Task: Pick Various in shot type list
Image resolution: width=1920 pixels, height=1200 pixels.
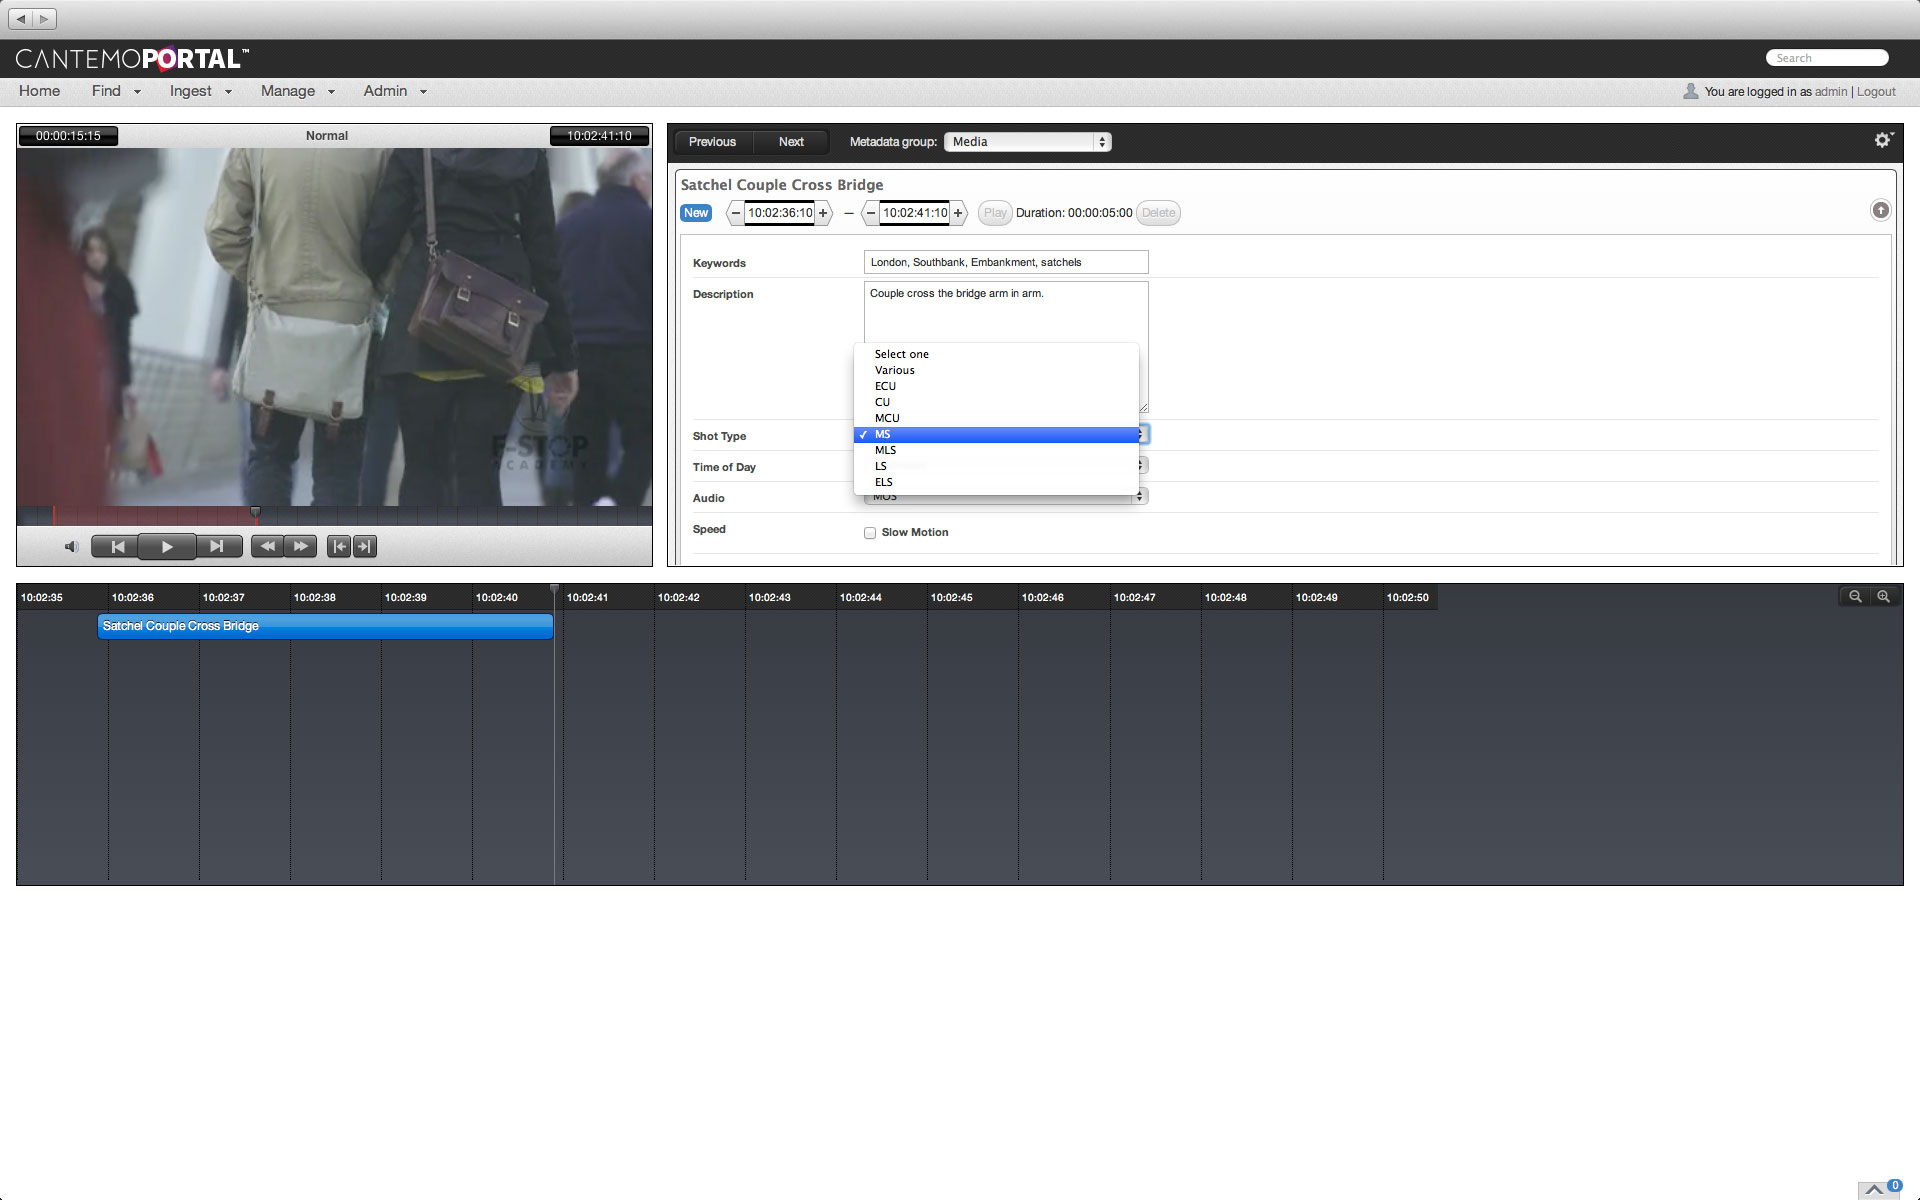Action: point(996,370)
